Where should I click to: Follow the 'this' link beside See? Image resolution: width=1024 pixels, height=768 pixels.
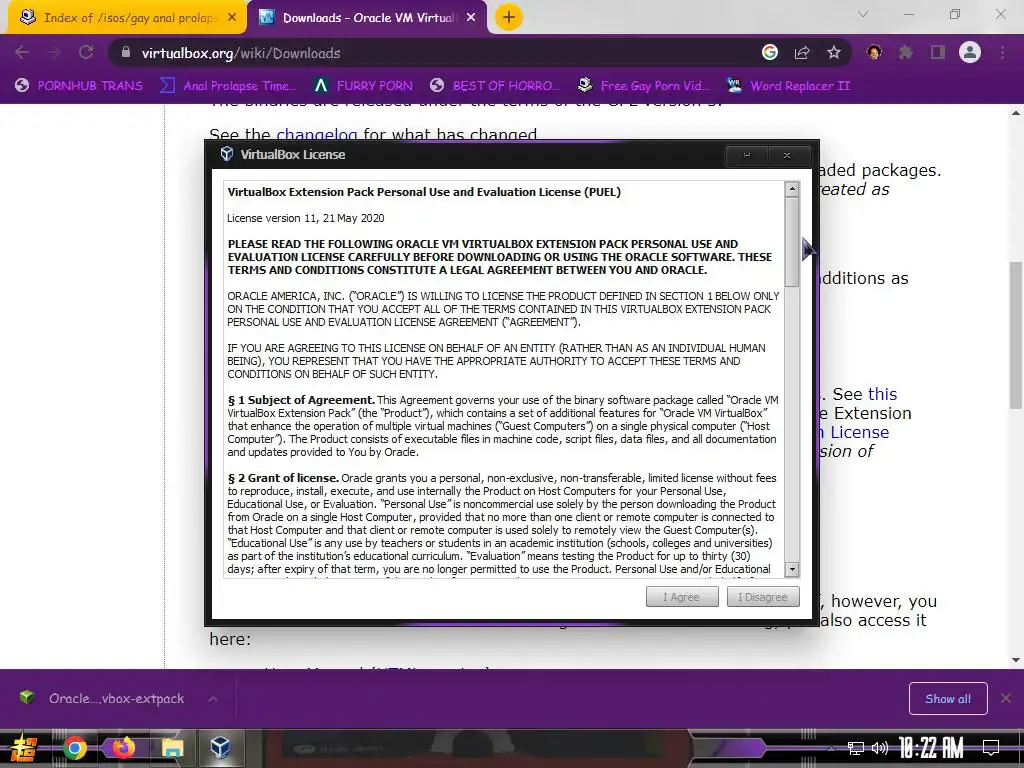click(x=882, y=394)
